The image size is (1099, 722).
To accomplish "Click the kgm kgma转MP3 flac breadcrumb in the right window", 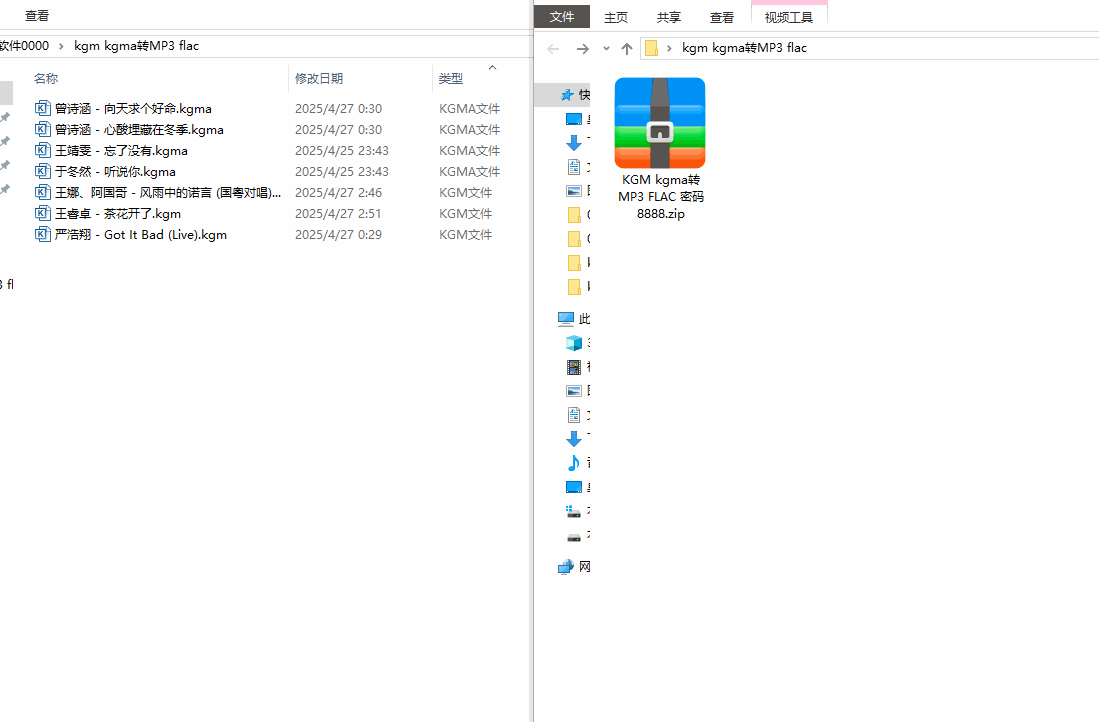I will (x=744, y=48).
